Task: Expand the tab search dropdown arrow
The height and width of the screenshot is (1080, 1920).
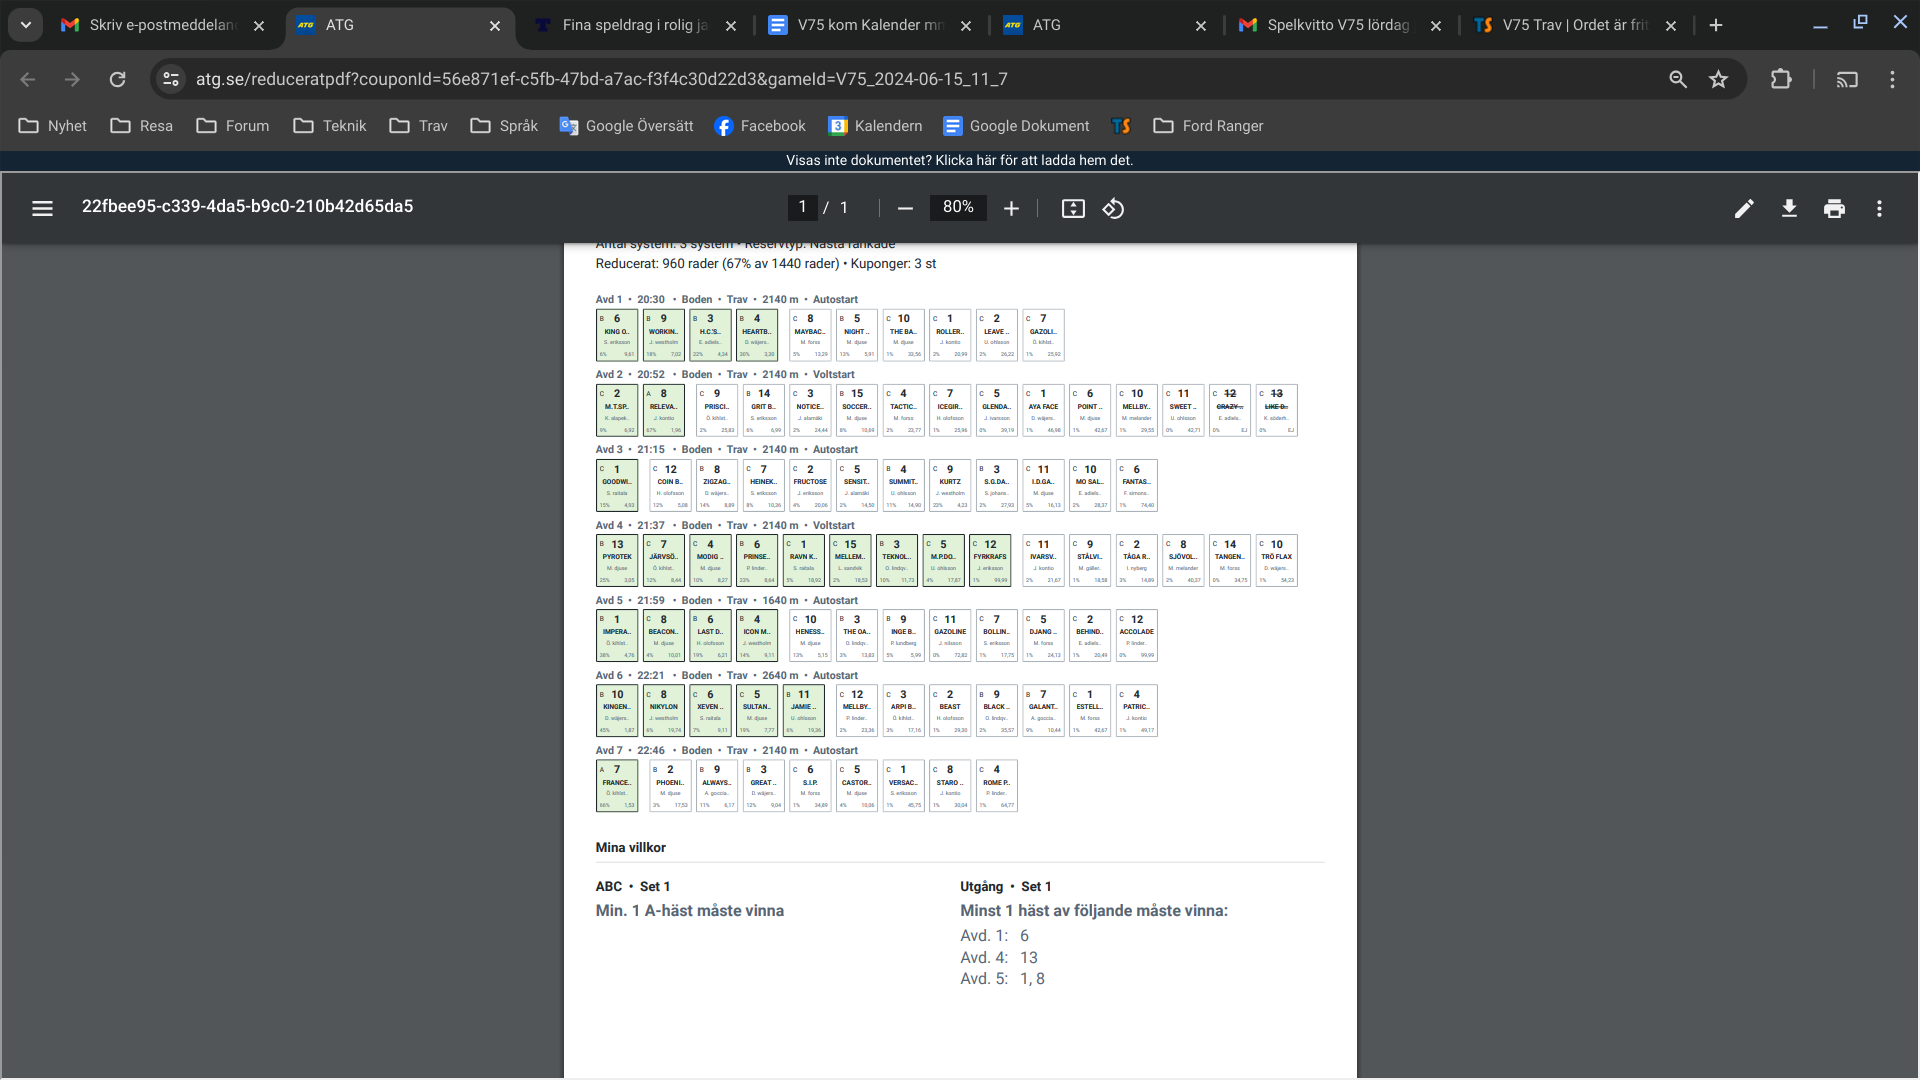Action: [x=25, y=25]
